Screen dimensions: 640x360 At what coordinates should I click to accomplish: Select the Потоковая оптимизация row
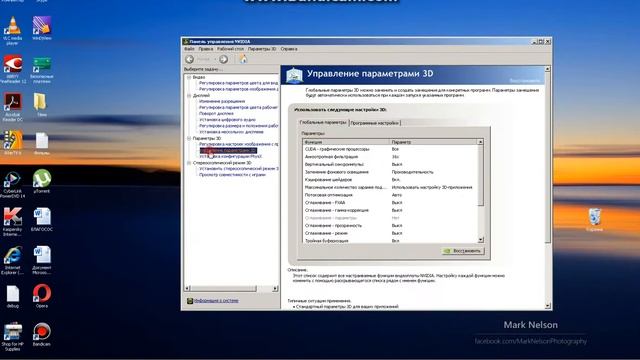390,195
